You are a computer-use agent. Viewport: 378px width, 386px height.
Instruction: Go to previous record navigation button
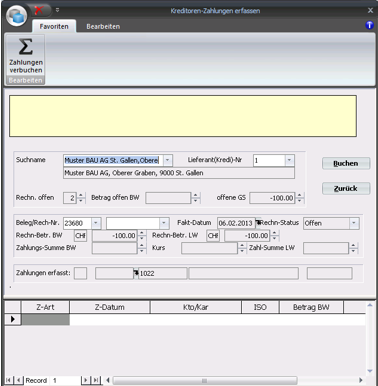coord(18,380)
